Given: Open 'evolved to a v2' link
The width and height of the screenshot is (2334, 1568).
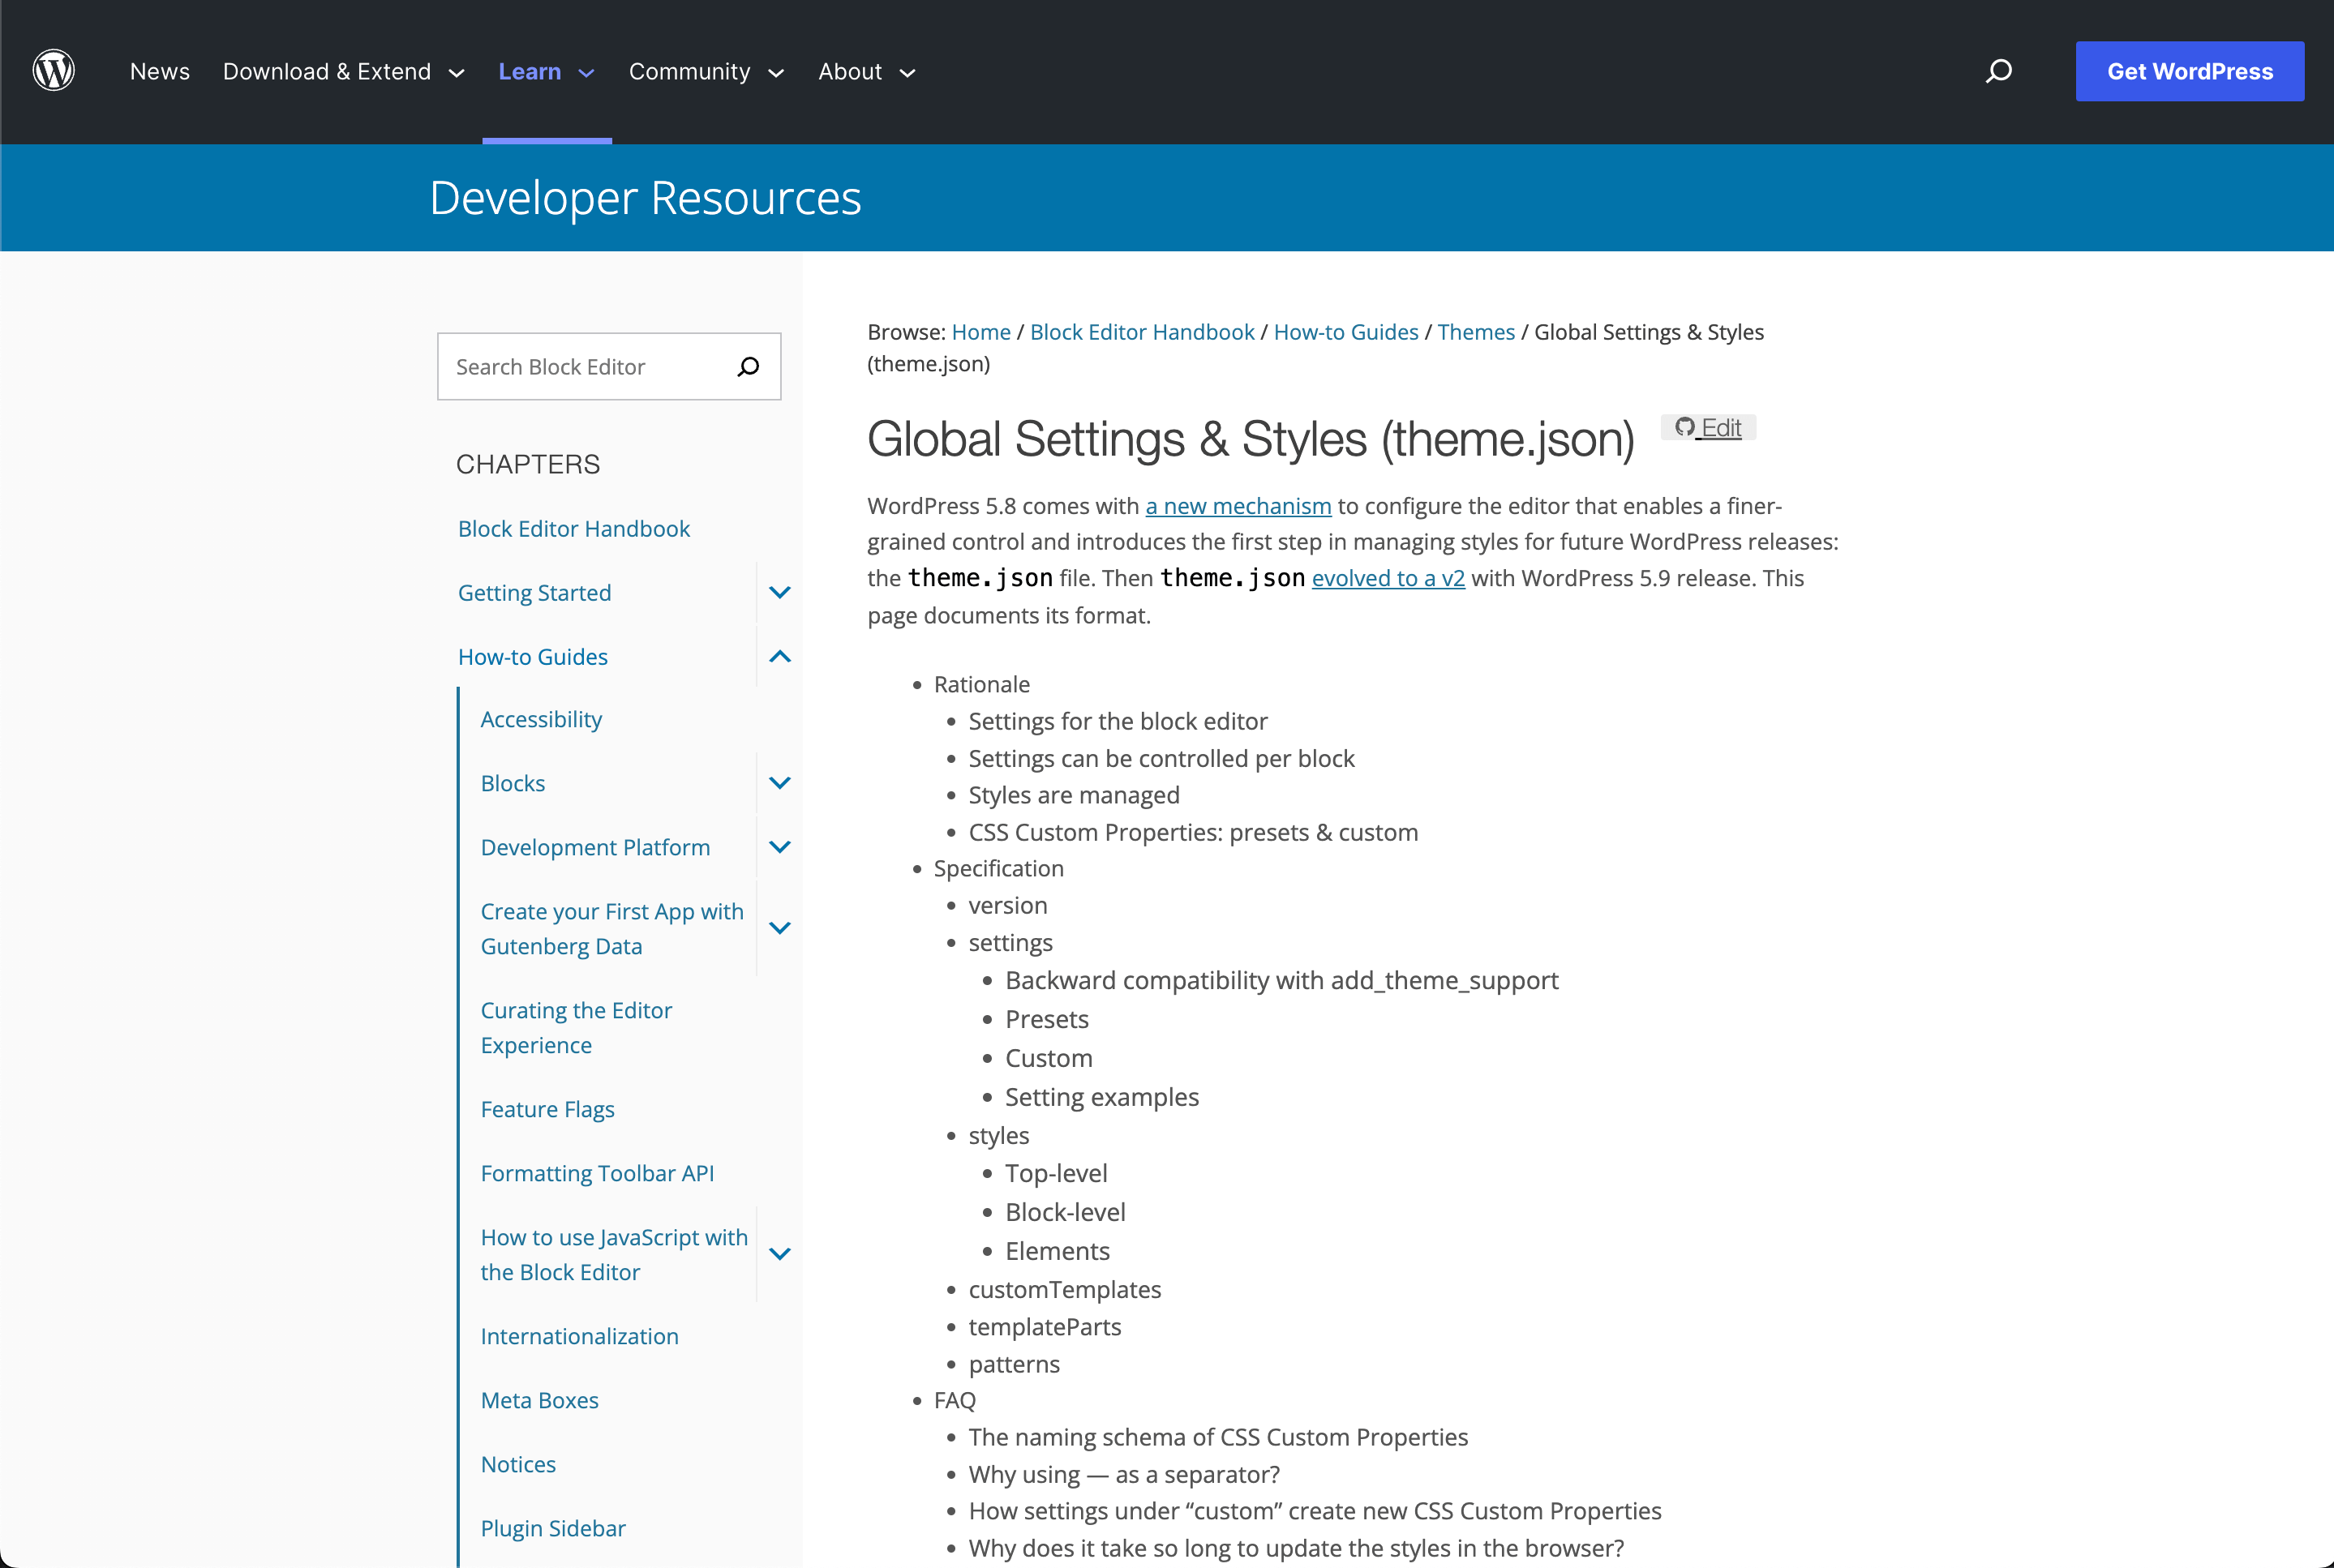Looking at the screenshot, I should coord(1388,578).
